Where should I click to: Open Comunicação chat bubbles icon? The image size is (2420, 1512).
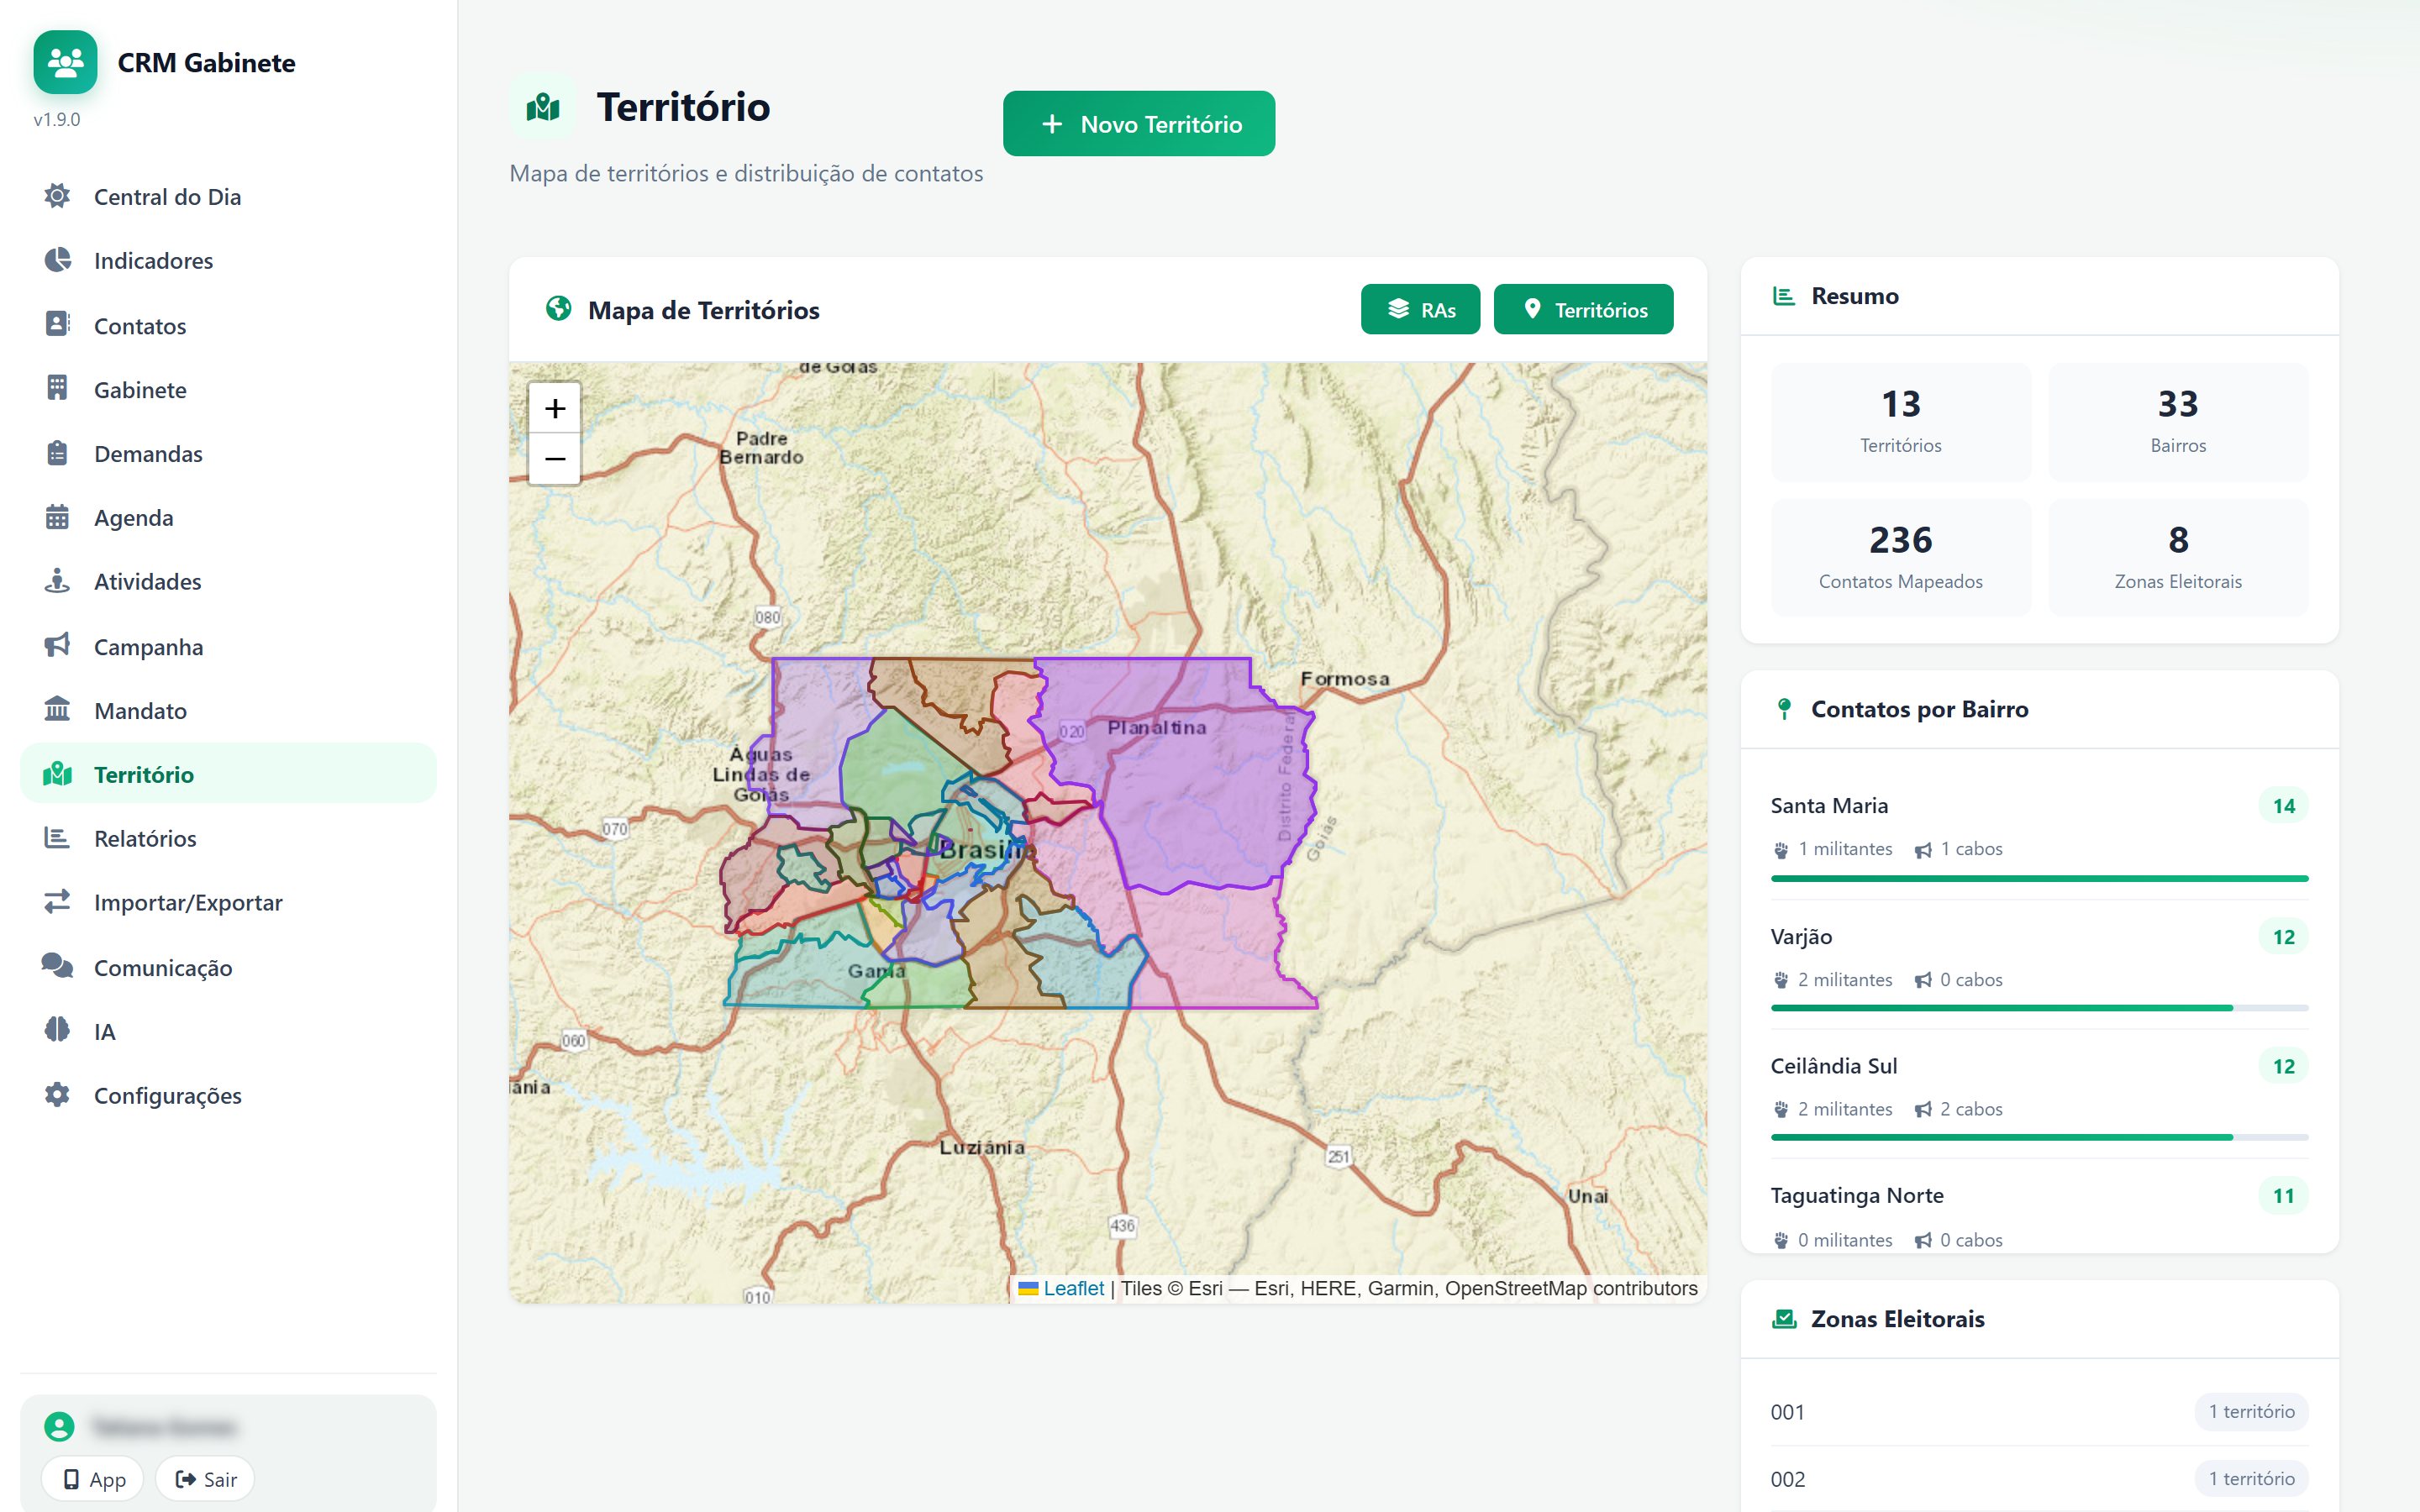click(57, 966)
